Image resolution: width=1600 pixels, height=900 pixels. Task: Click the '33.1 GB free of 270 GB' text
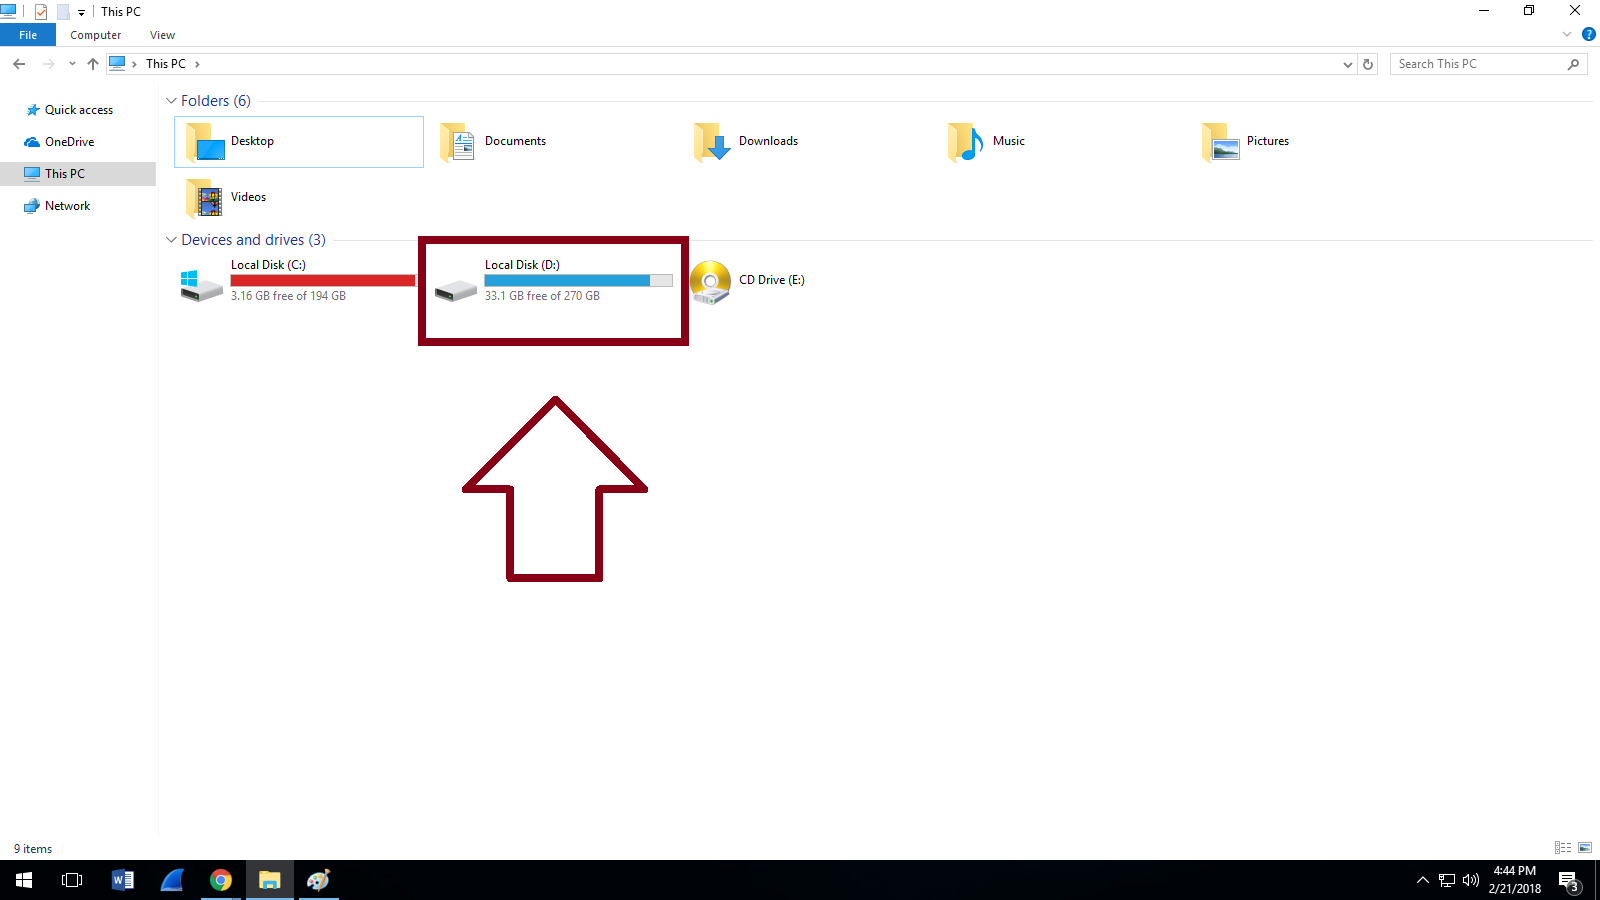pos(542,296)
